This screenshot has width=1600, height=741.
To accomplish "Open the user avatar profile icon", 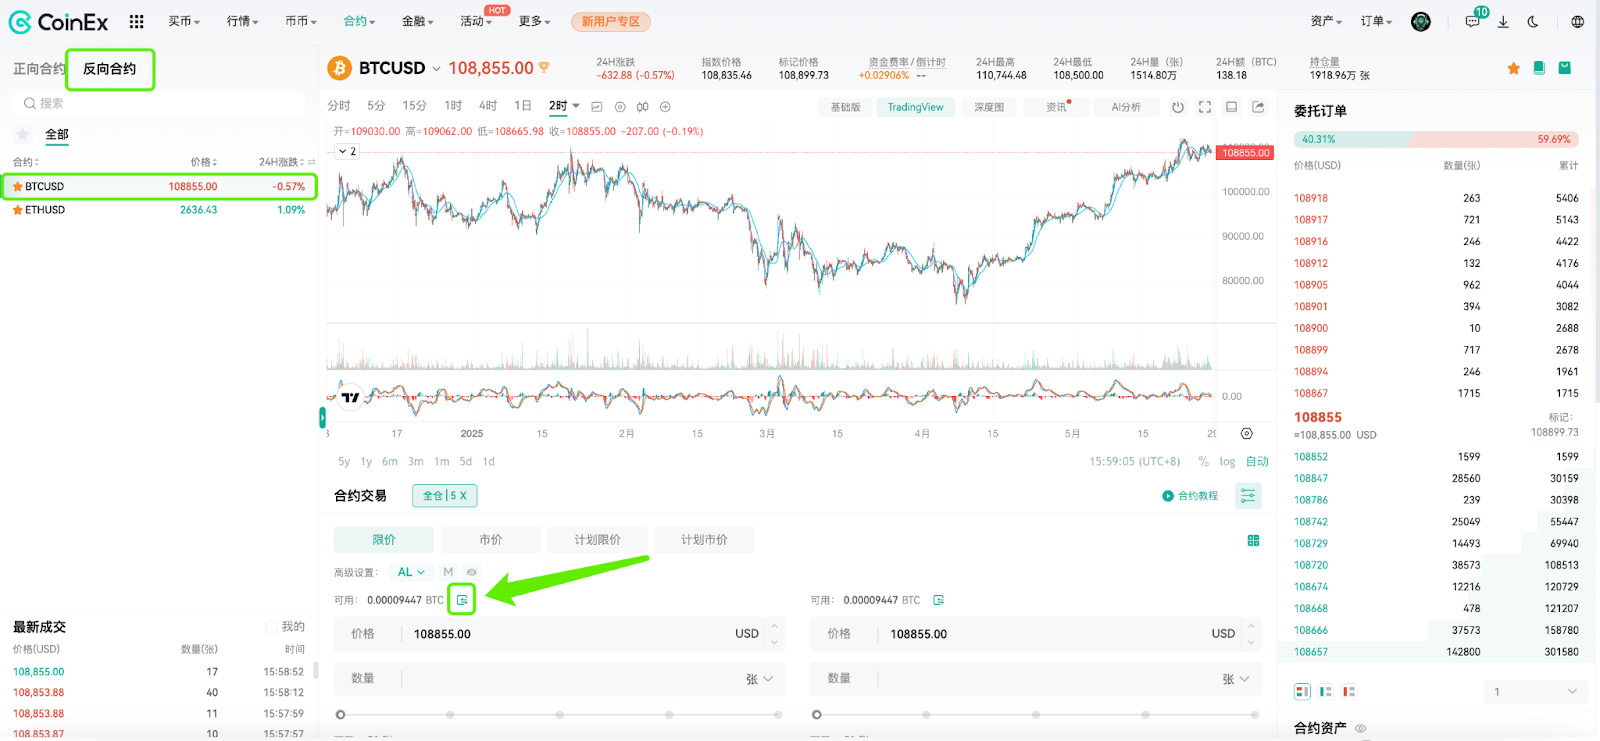I will pos(1421,21).
